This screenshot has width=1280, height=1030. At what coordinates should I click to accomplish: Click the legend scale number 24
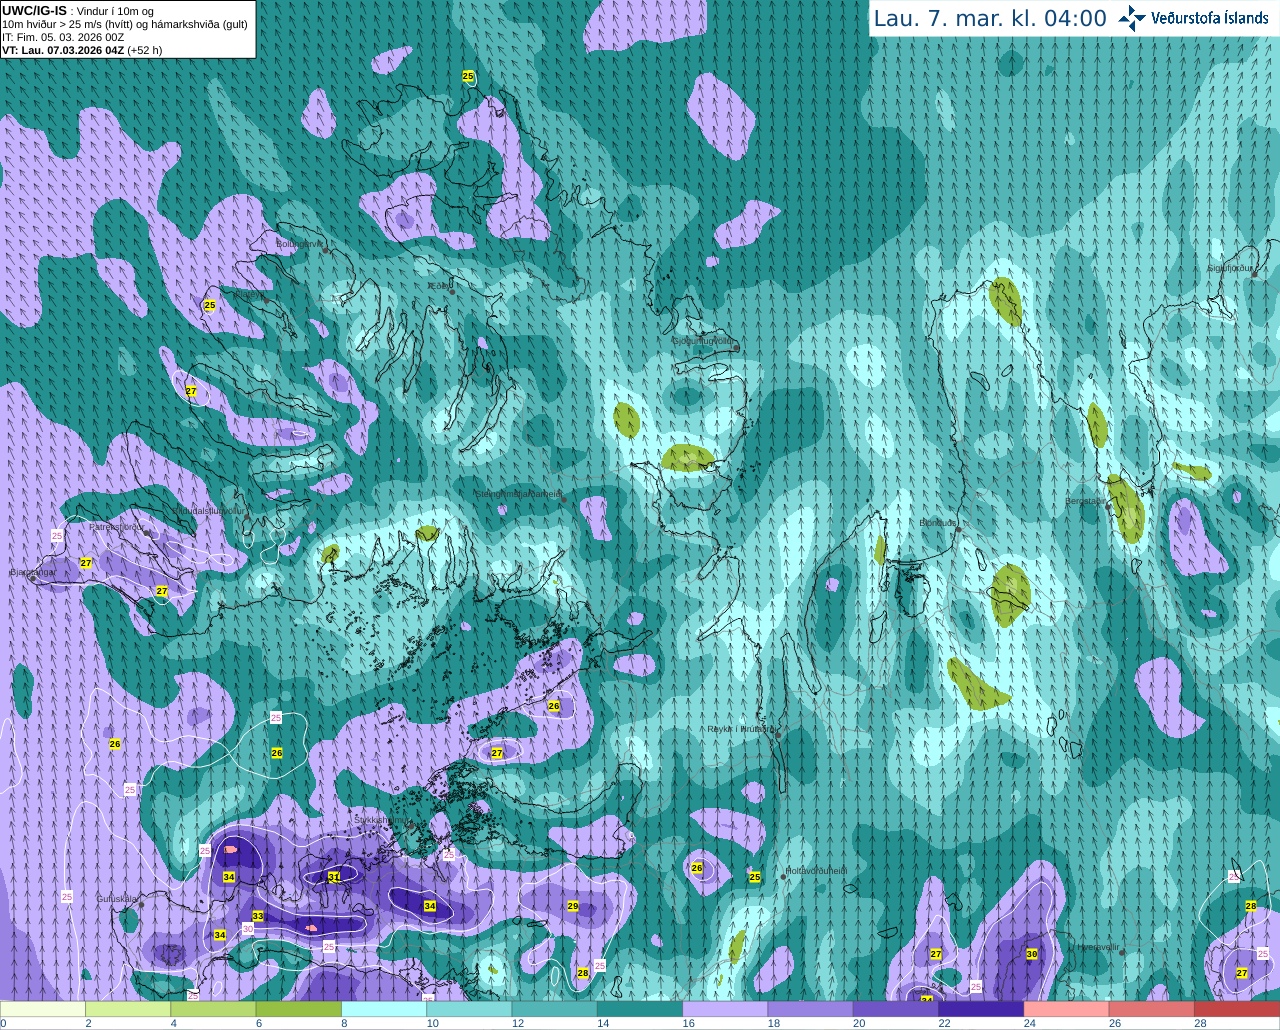(x=1029, y=1023)
